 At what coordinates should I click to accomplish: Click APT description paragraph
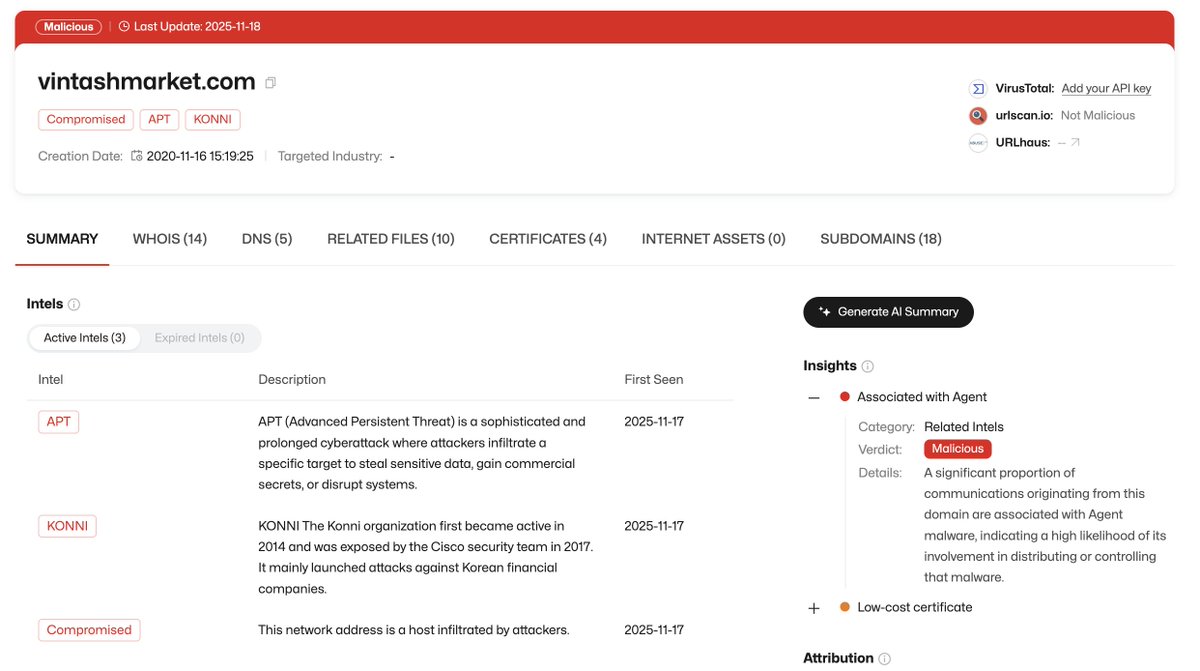pyautogui.click(x=422, y=453)
